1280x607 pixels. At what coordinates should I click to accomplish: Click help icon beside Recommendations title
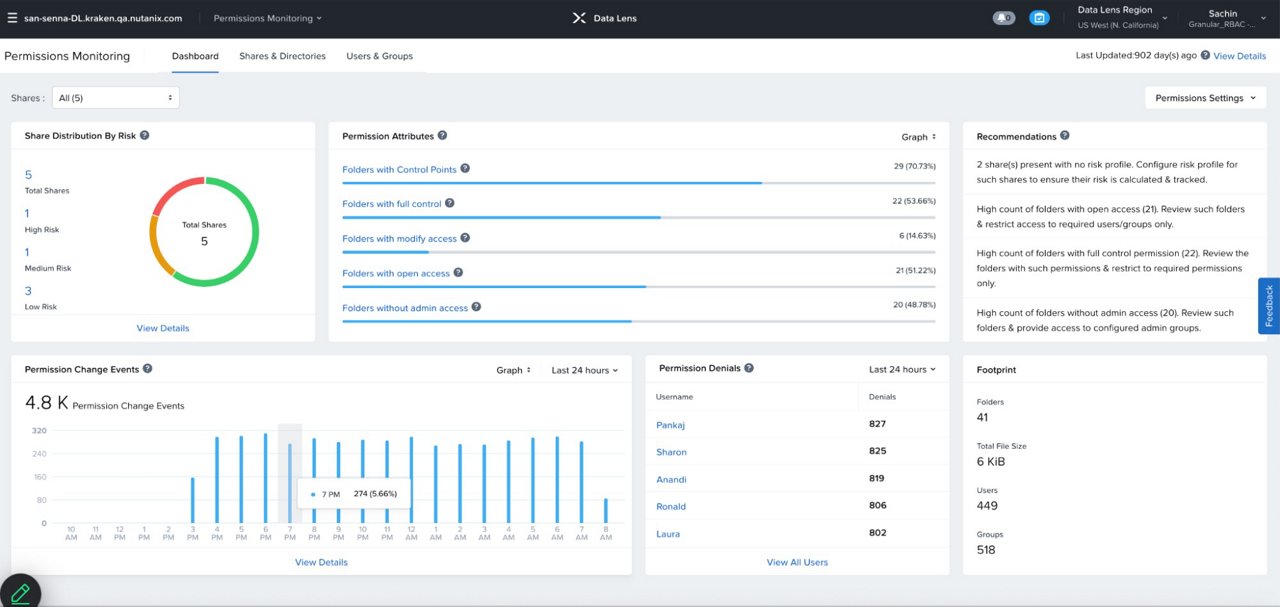pyautogui.click(x=1065, y=135)
